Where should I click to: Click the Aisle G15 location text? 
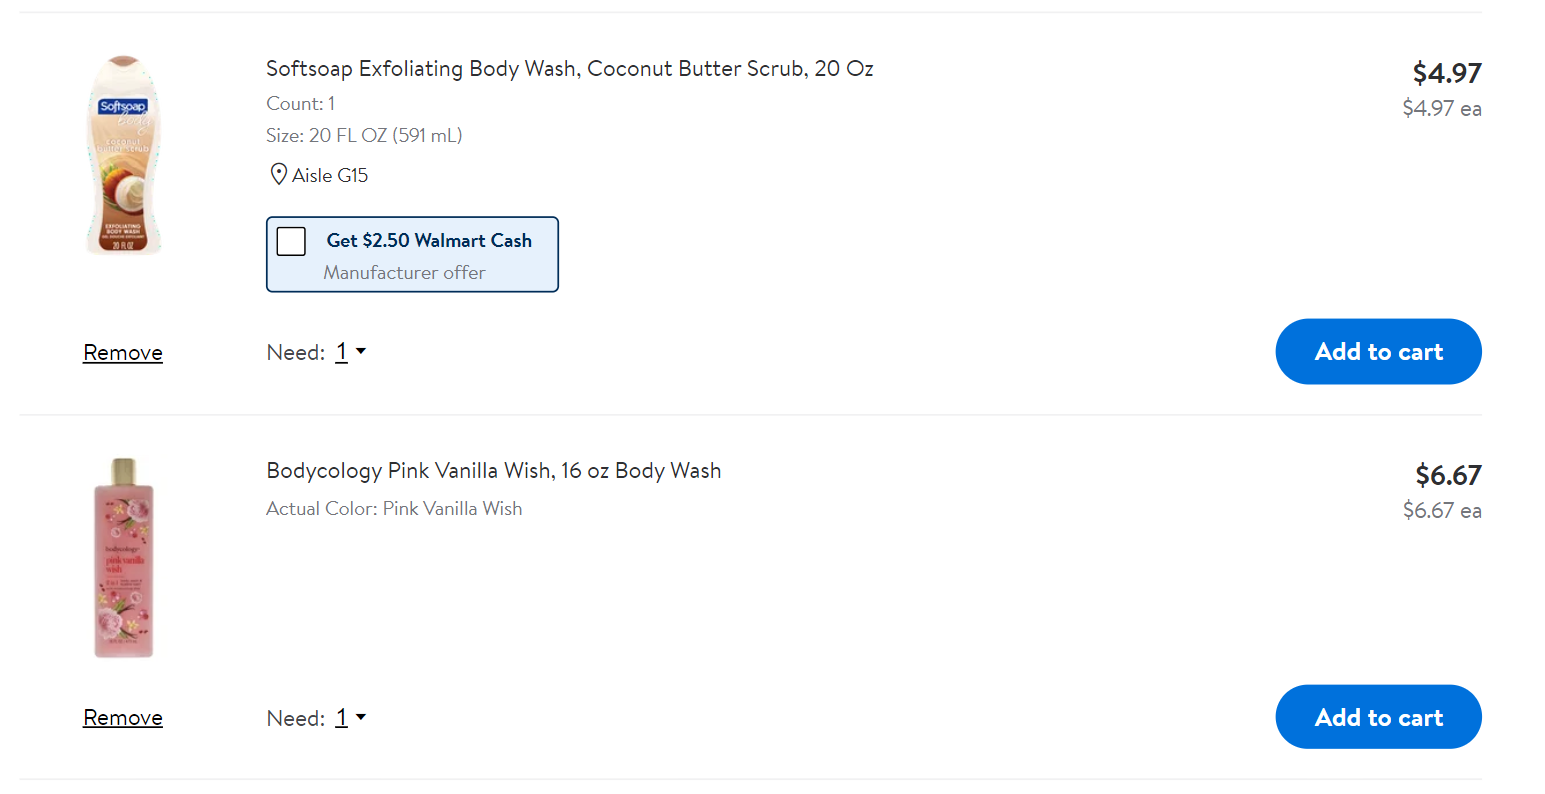[330, 176]
